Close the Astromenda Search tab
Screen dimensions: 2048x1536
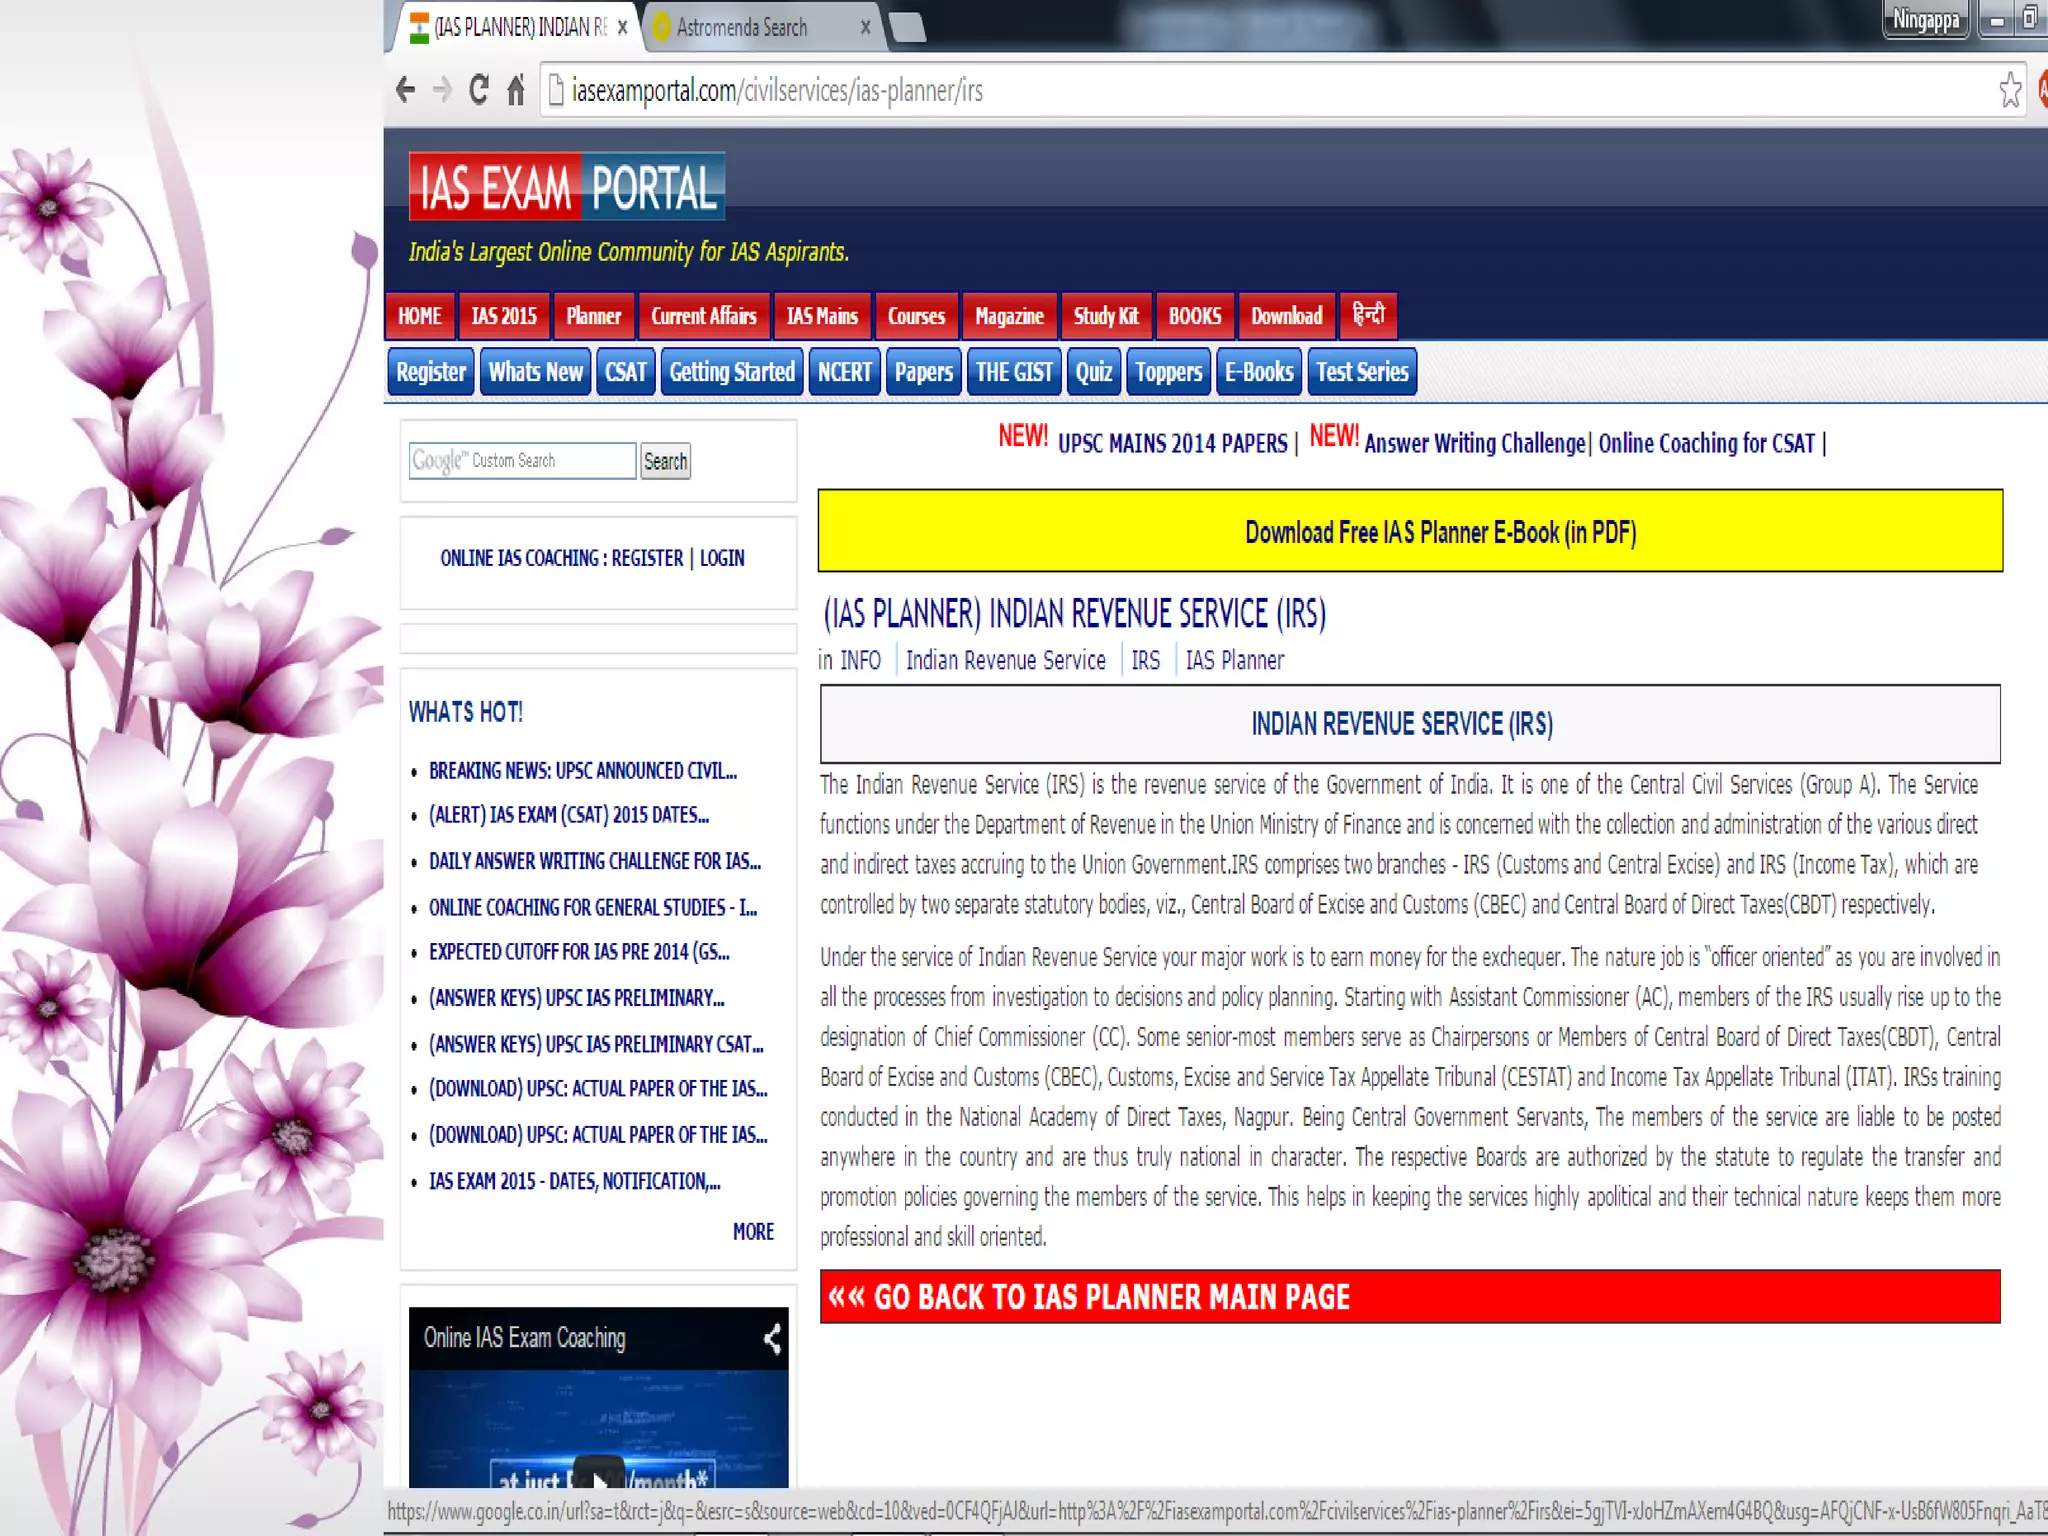[x=866, y=28]
